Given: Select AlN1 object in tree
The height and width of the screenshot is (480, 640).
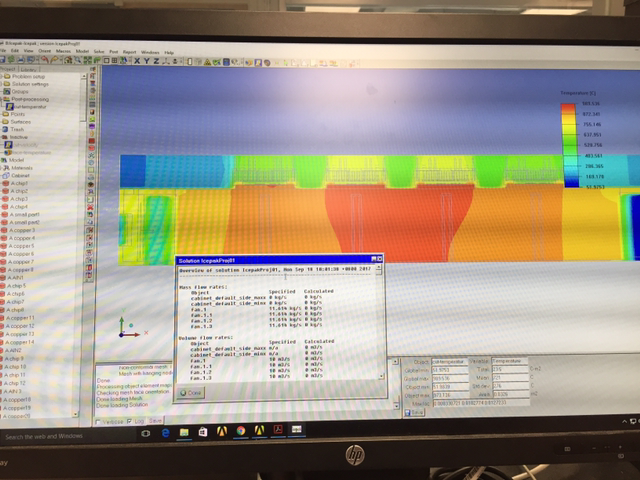Looking at the screenshot, I should pos(15,278).
